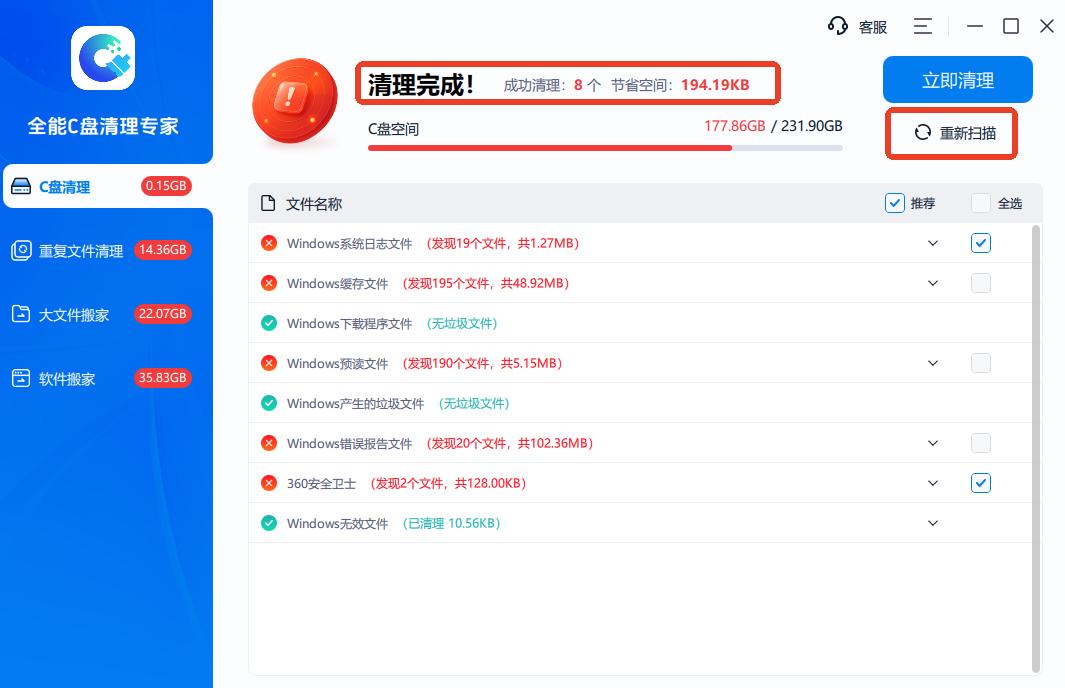Image resolution: width=1065 pixels, height=688 pixels.
Task: Open the hamburger menu icon
Action: (922, 26)
